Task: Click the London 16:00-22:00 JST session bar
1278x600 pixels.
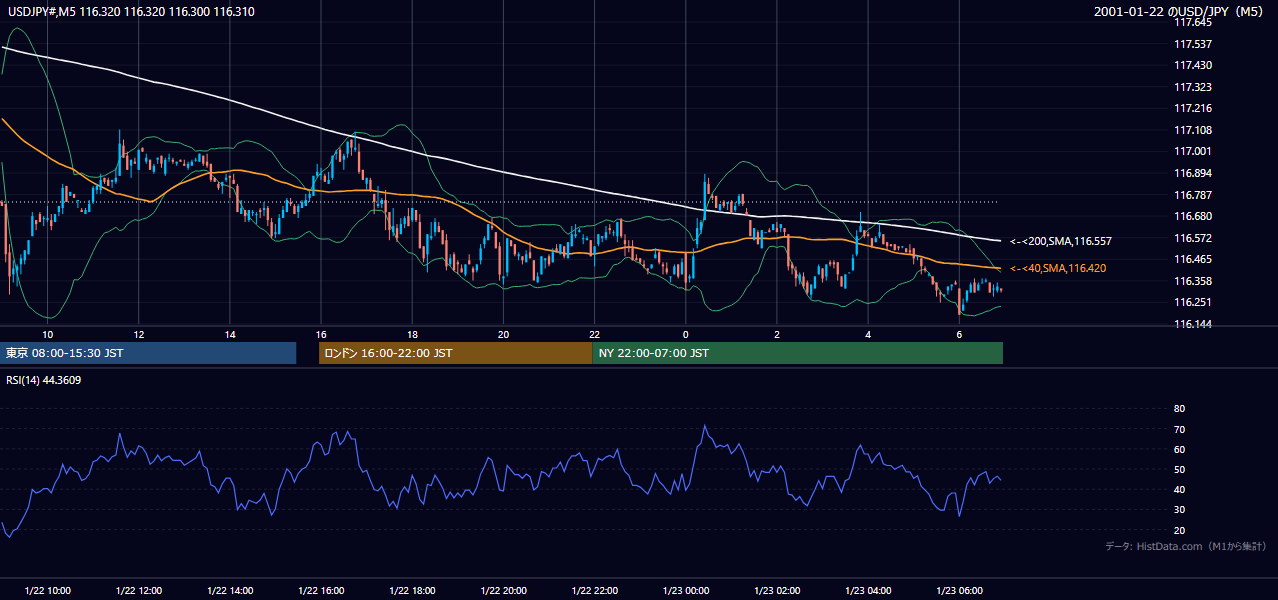Action: [456, 353]
